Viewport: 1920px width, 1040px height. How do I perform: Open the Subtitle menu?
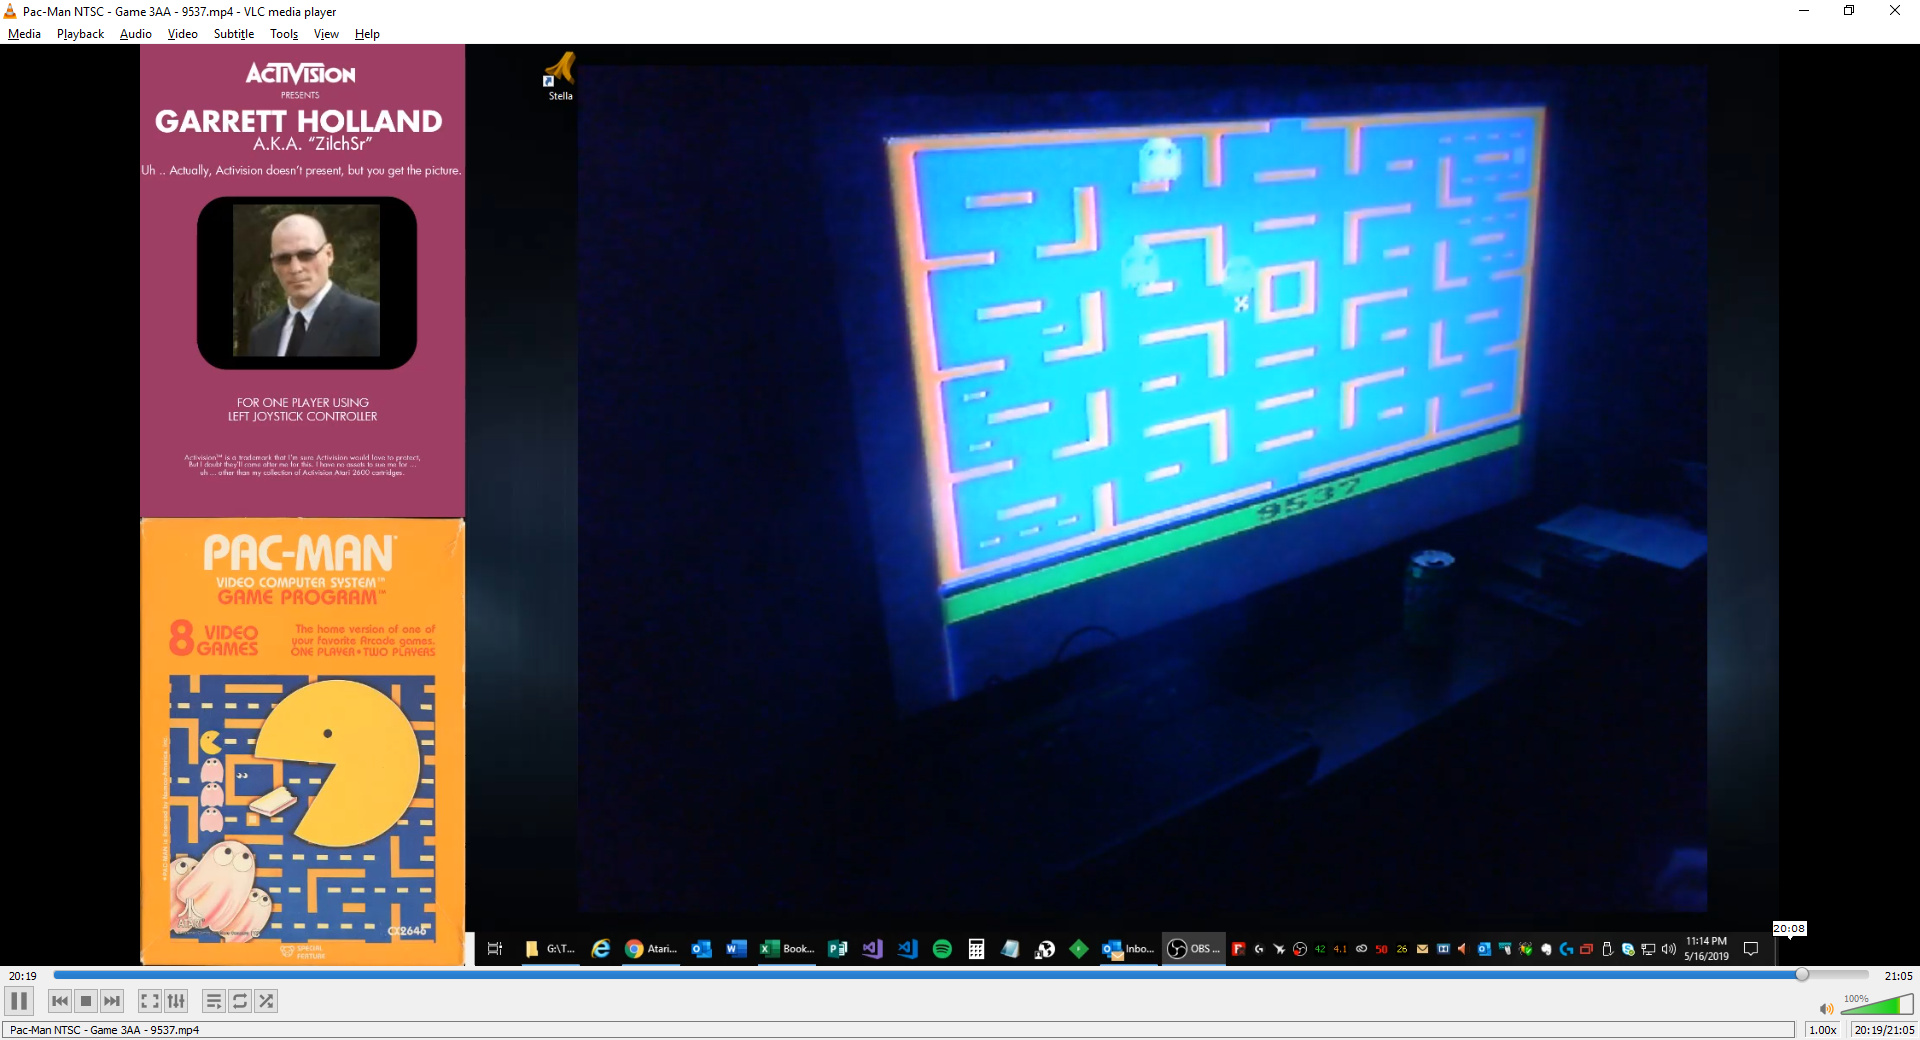(233, 34)
